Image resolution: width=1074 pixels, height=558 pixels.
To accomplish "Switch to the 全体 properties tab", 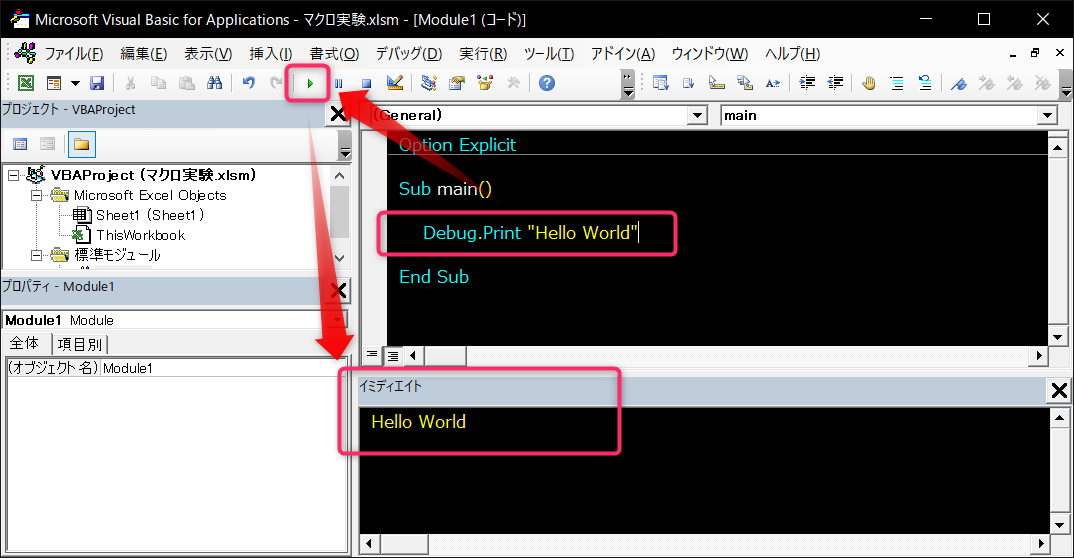I will 25,343.
